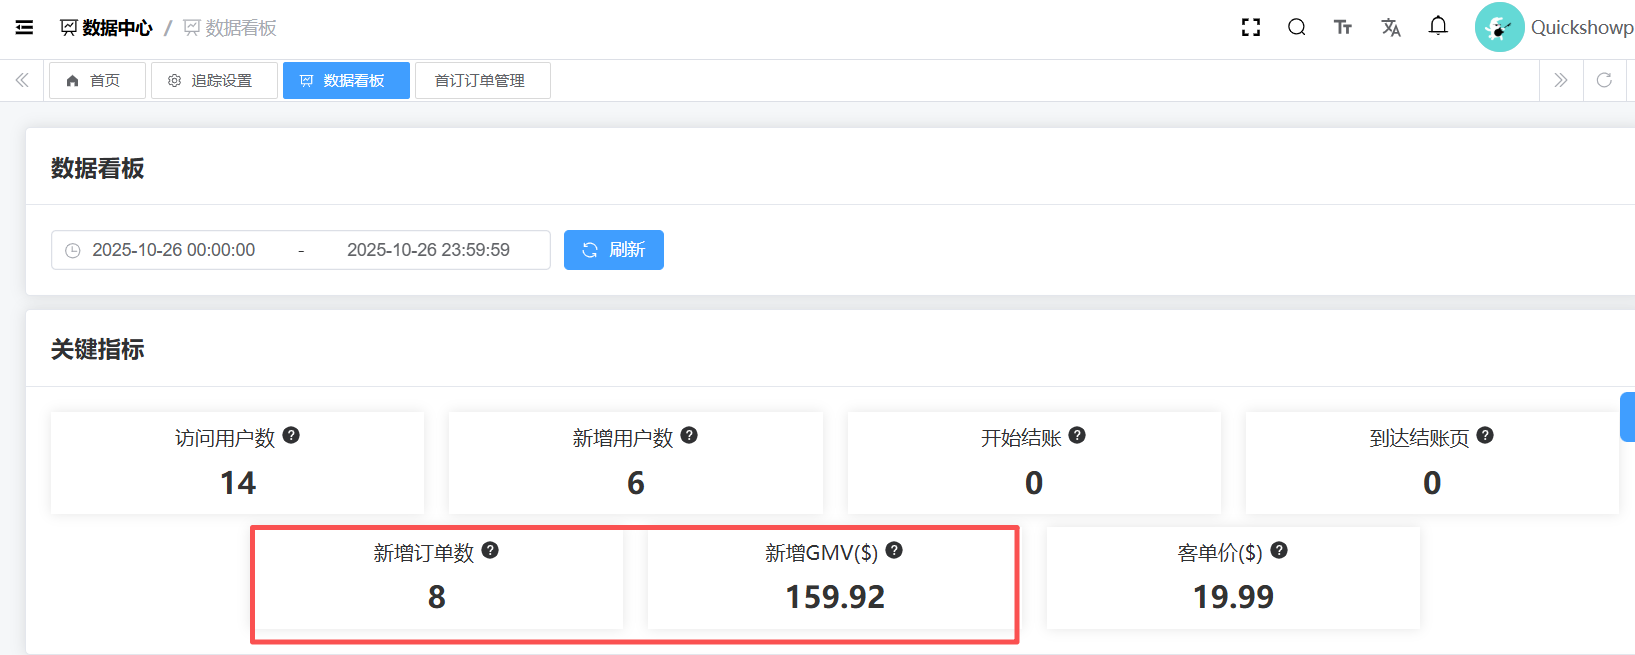Open the notification bell
The width and height of the screenshot is (1635, 655).
pyautogui.click(x=1437, y=26)
